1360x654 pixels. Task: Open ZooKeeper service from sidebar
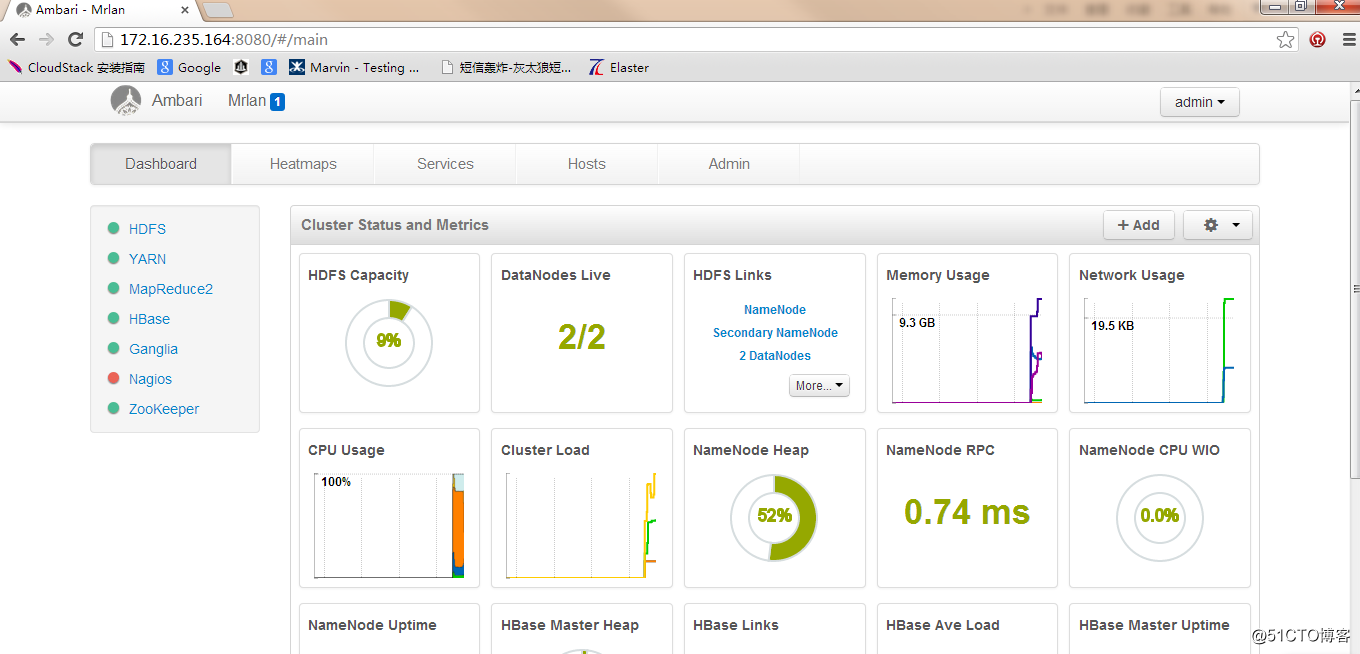pos(164,409)
